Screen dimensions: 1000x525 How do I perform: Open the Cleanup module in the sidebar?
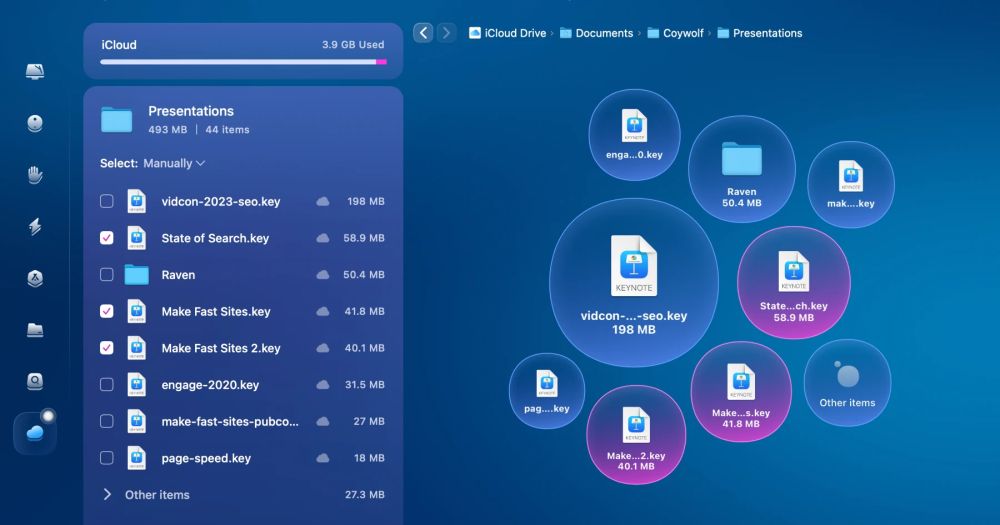pos(35,123)
